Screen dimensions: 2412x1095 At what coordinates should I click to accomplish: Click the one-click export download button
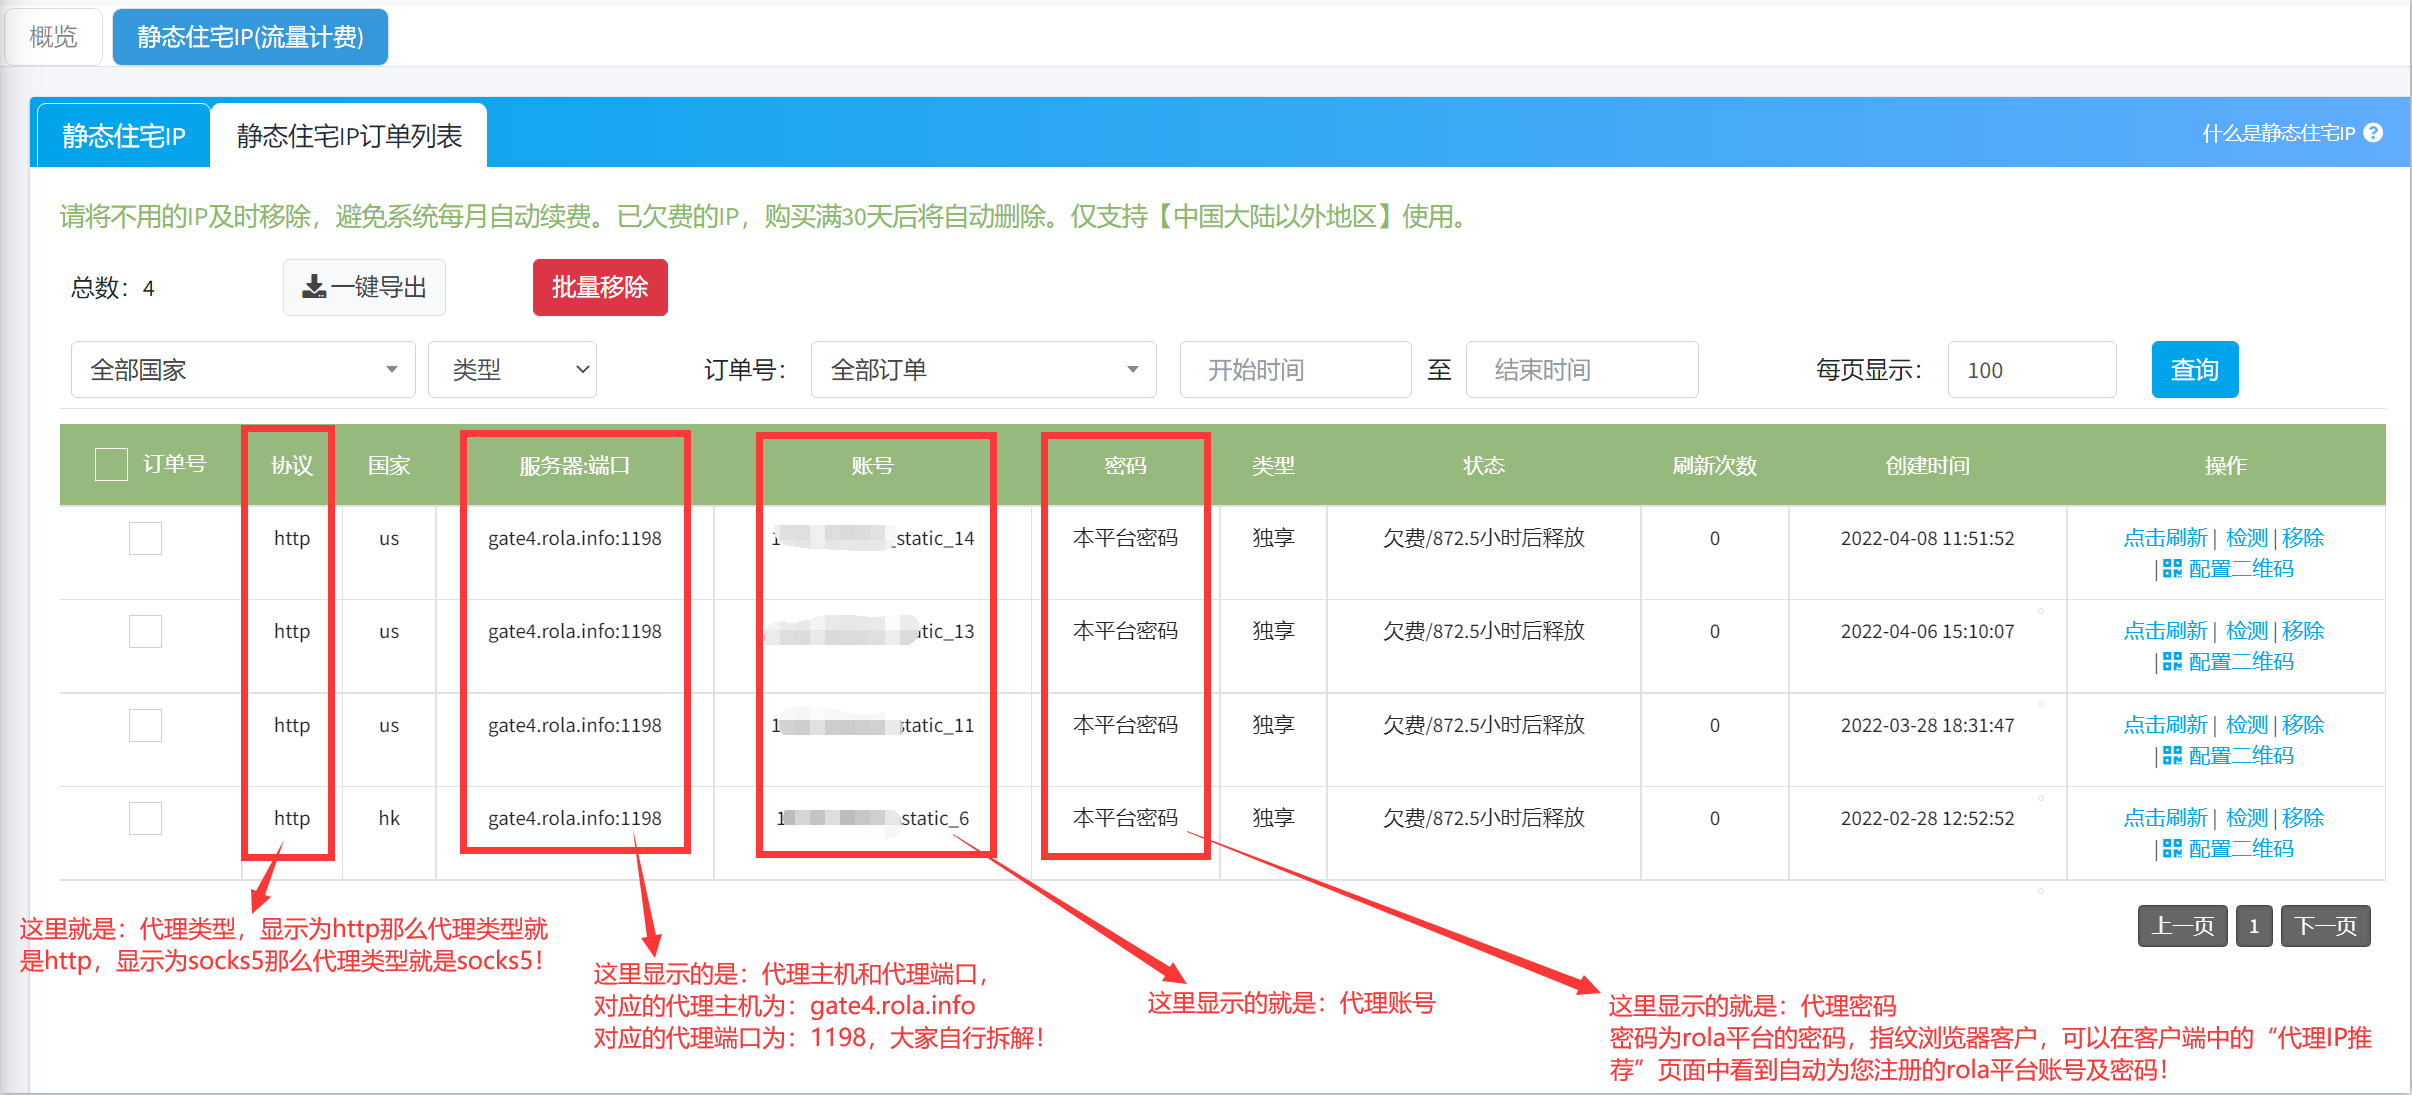point(364,288)
